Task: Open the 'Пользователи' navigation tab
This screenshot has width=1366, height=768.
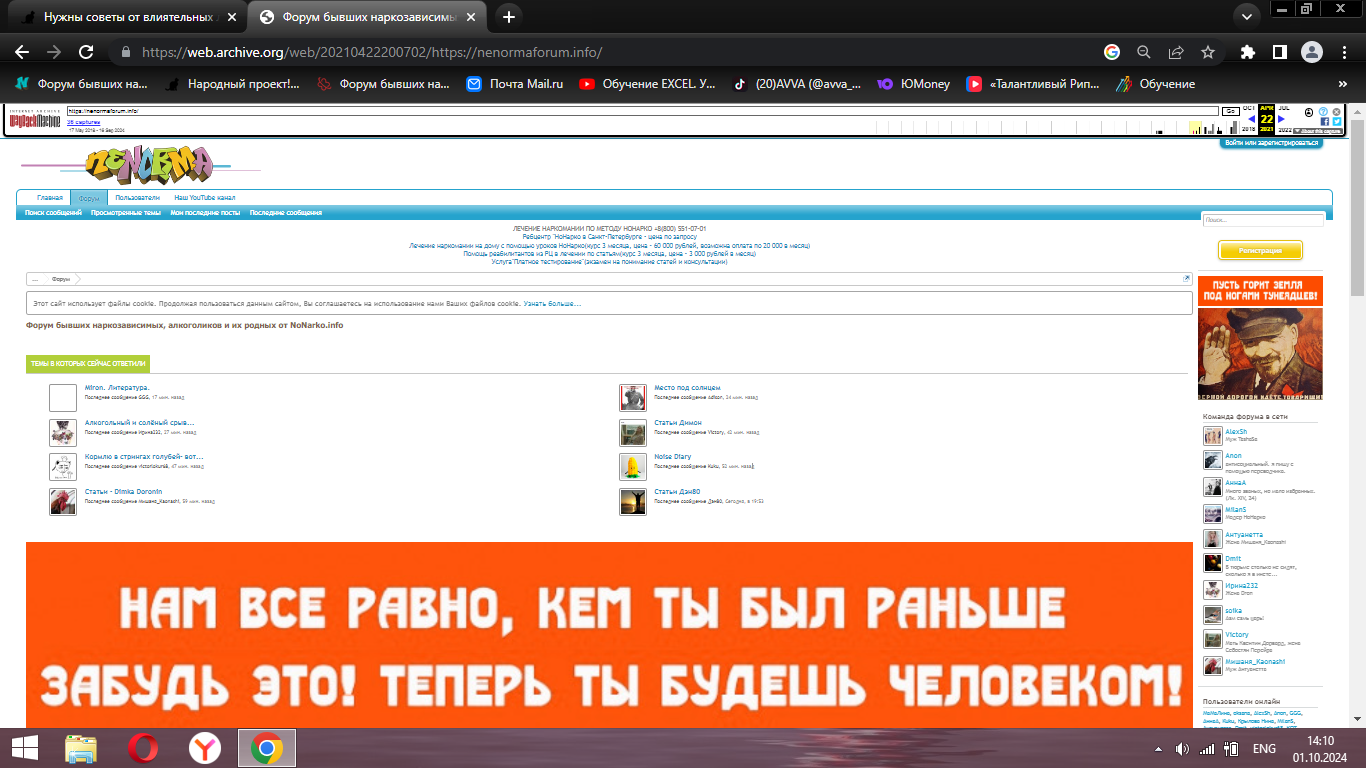Action: tap(137, 198)
